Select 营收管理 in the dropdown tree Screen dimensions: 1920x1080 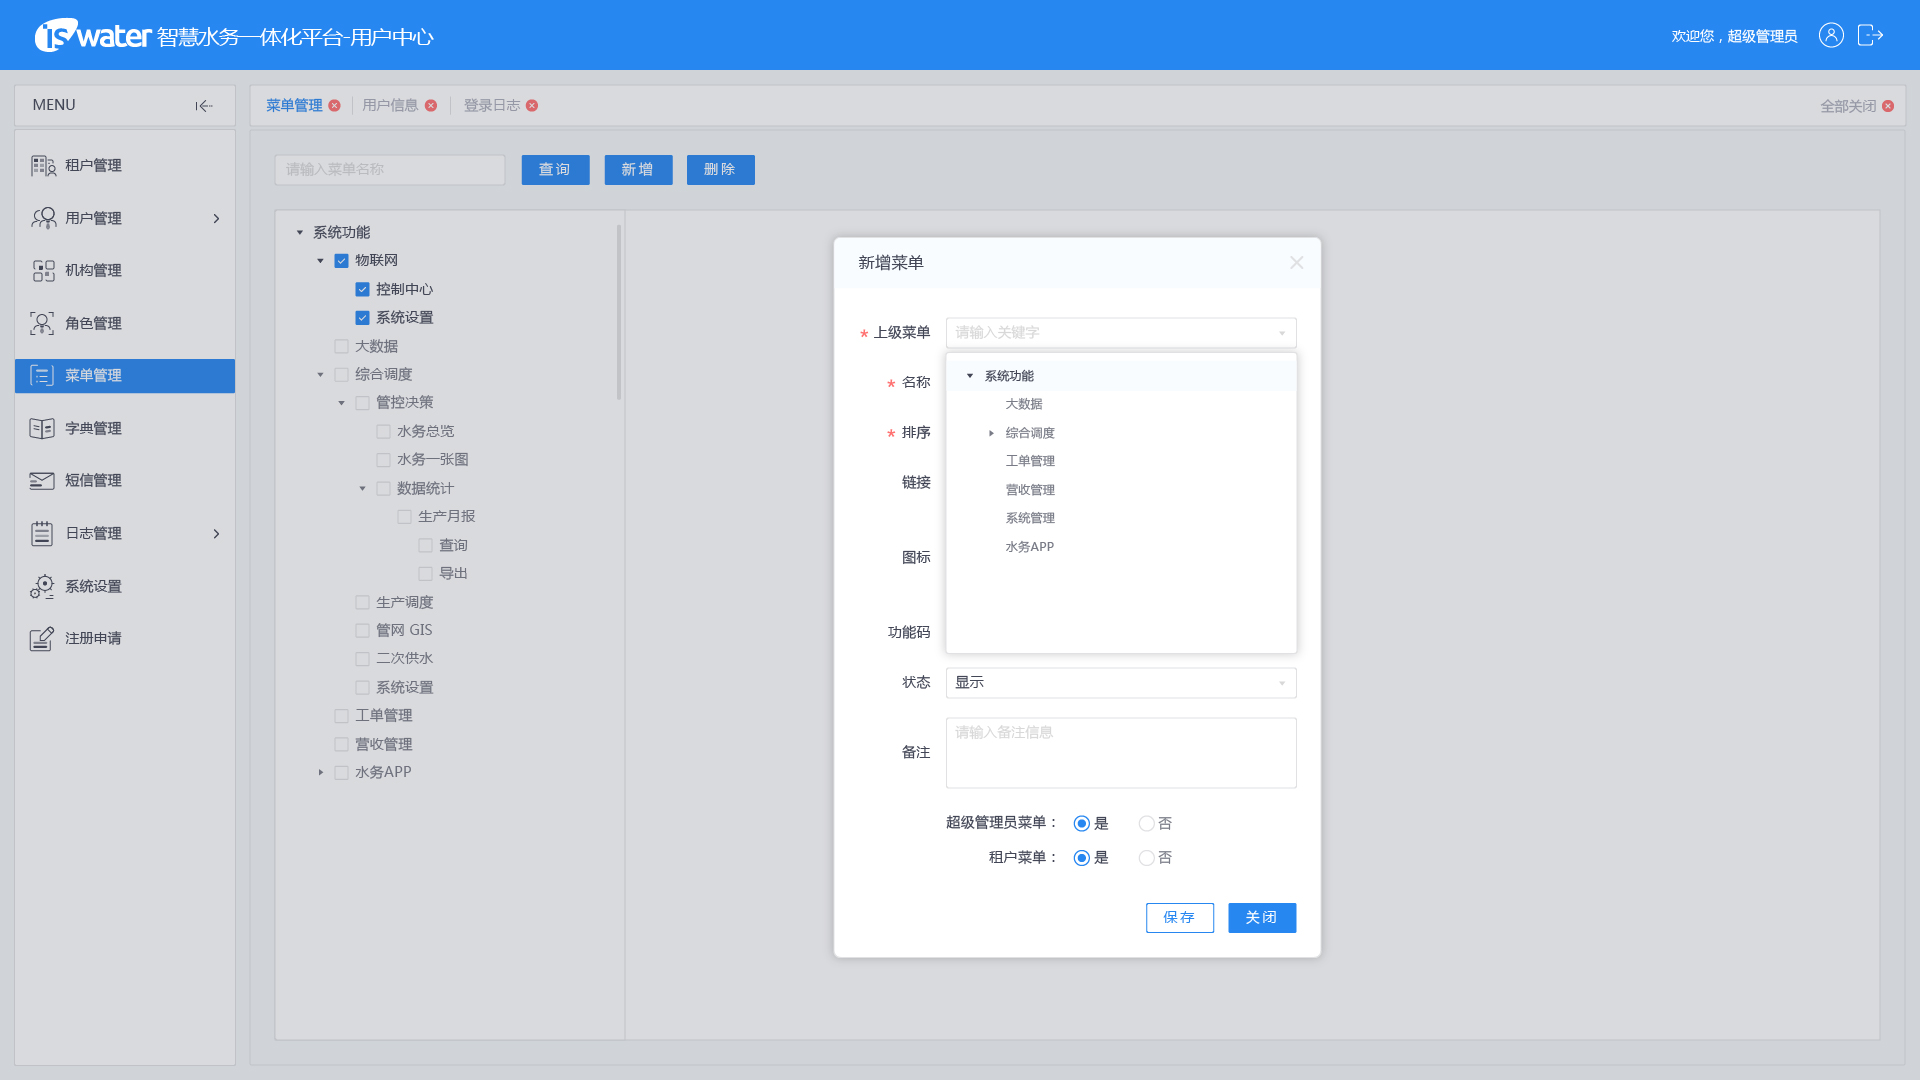tap(1030, 490)
